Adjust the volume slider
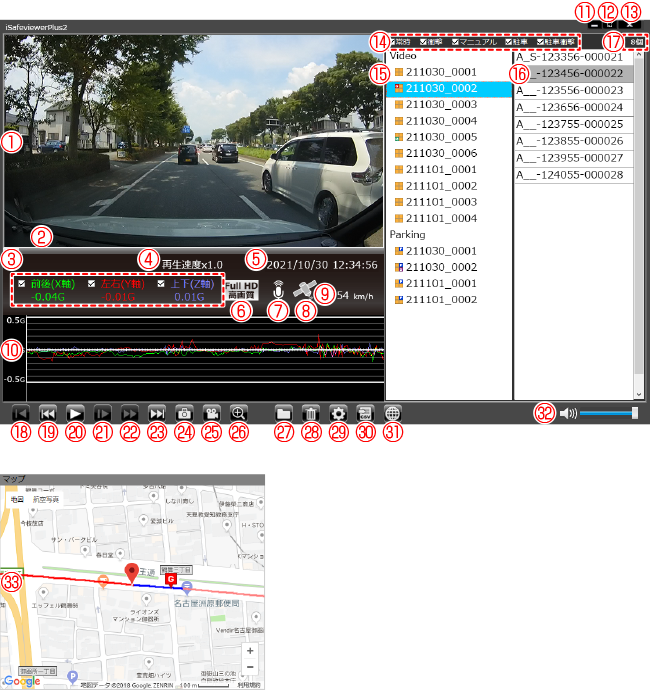Viewport: 650px width, 690px height. pos(609,413)
